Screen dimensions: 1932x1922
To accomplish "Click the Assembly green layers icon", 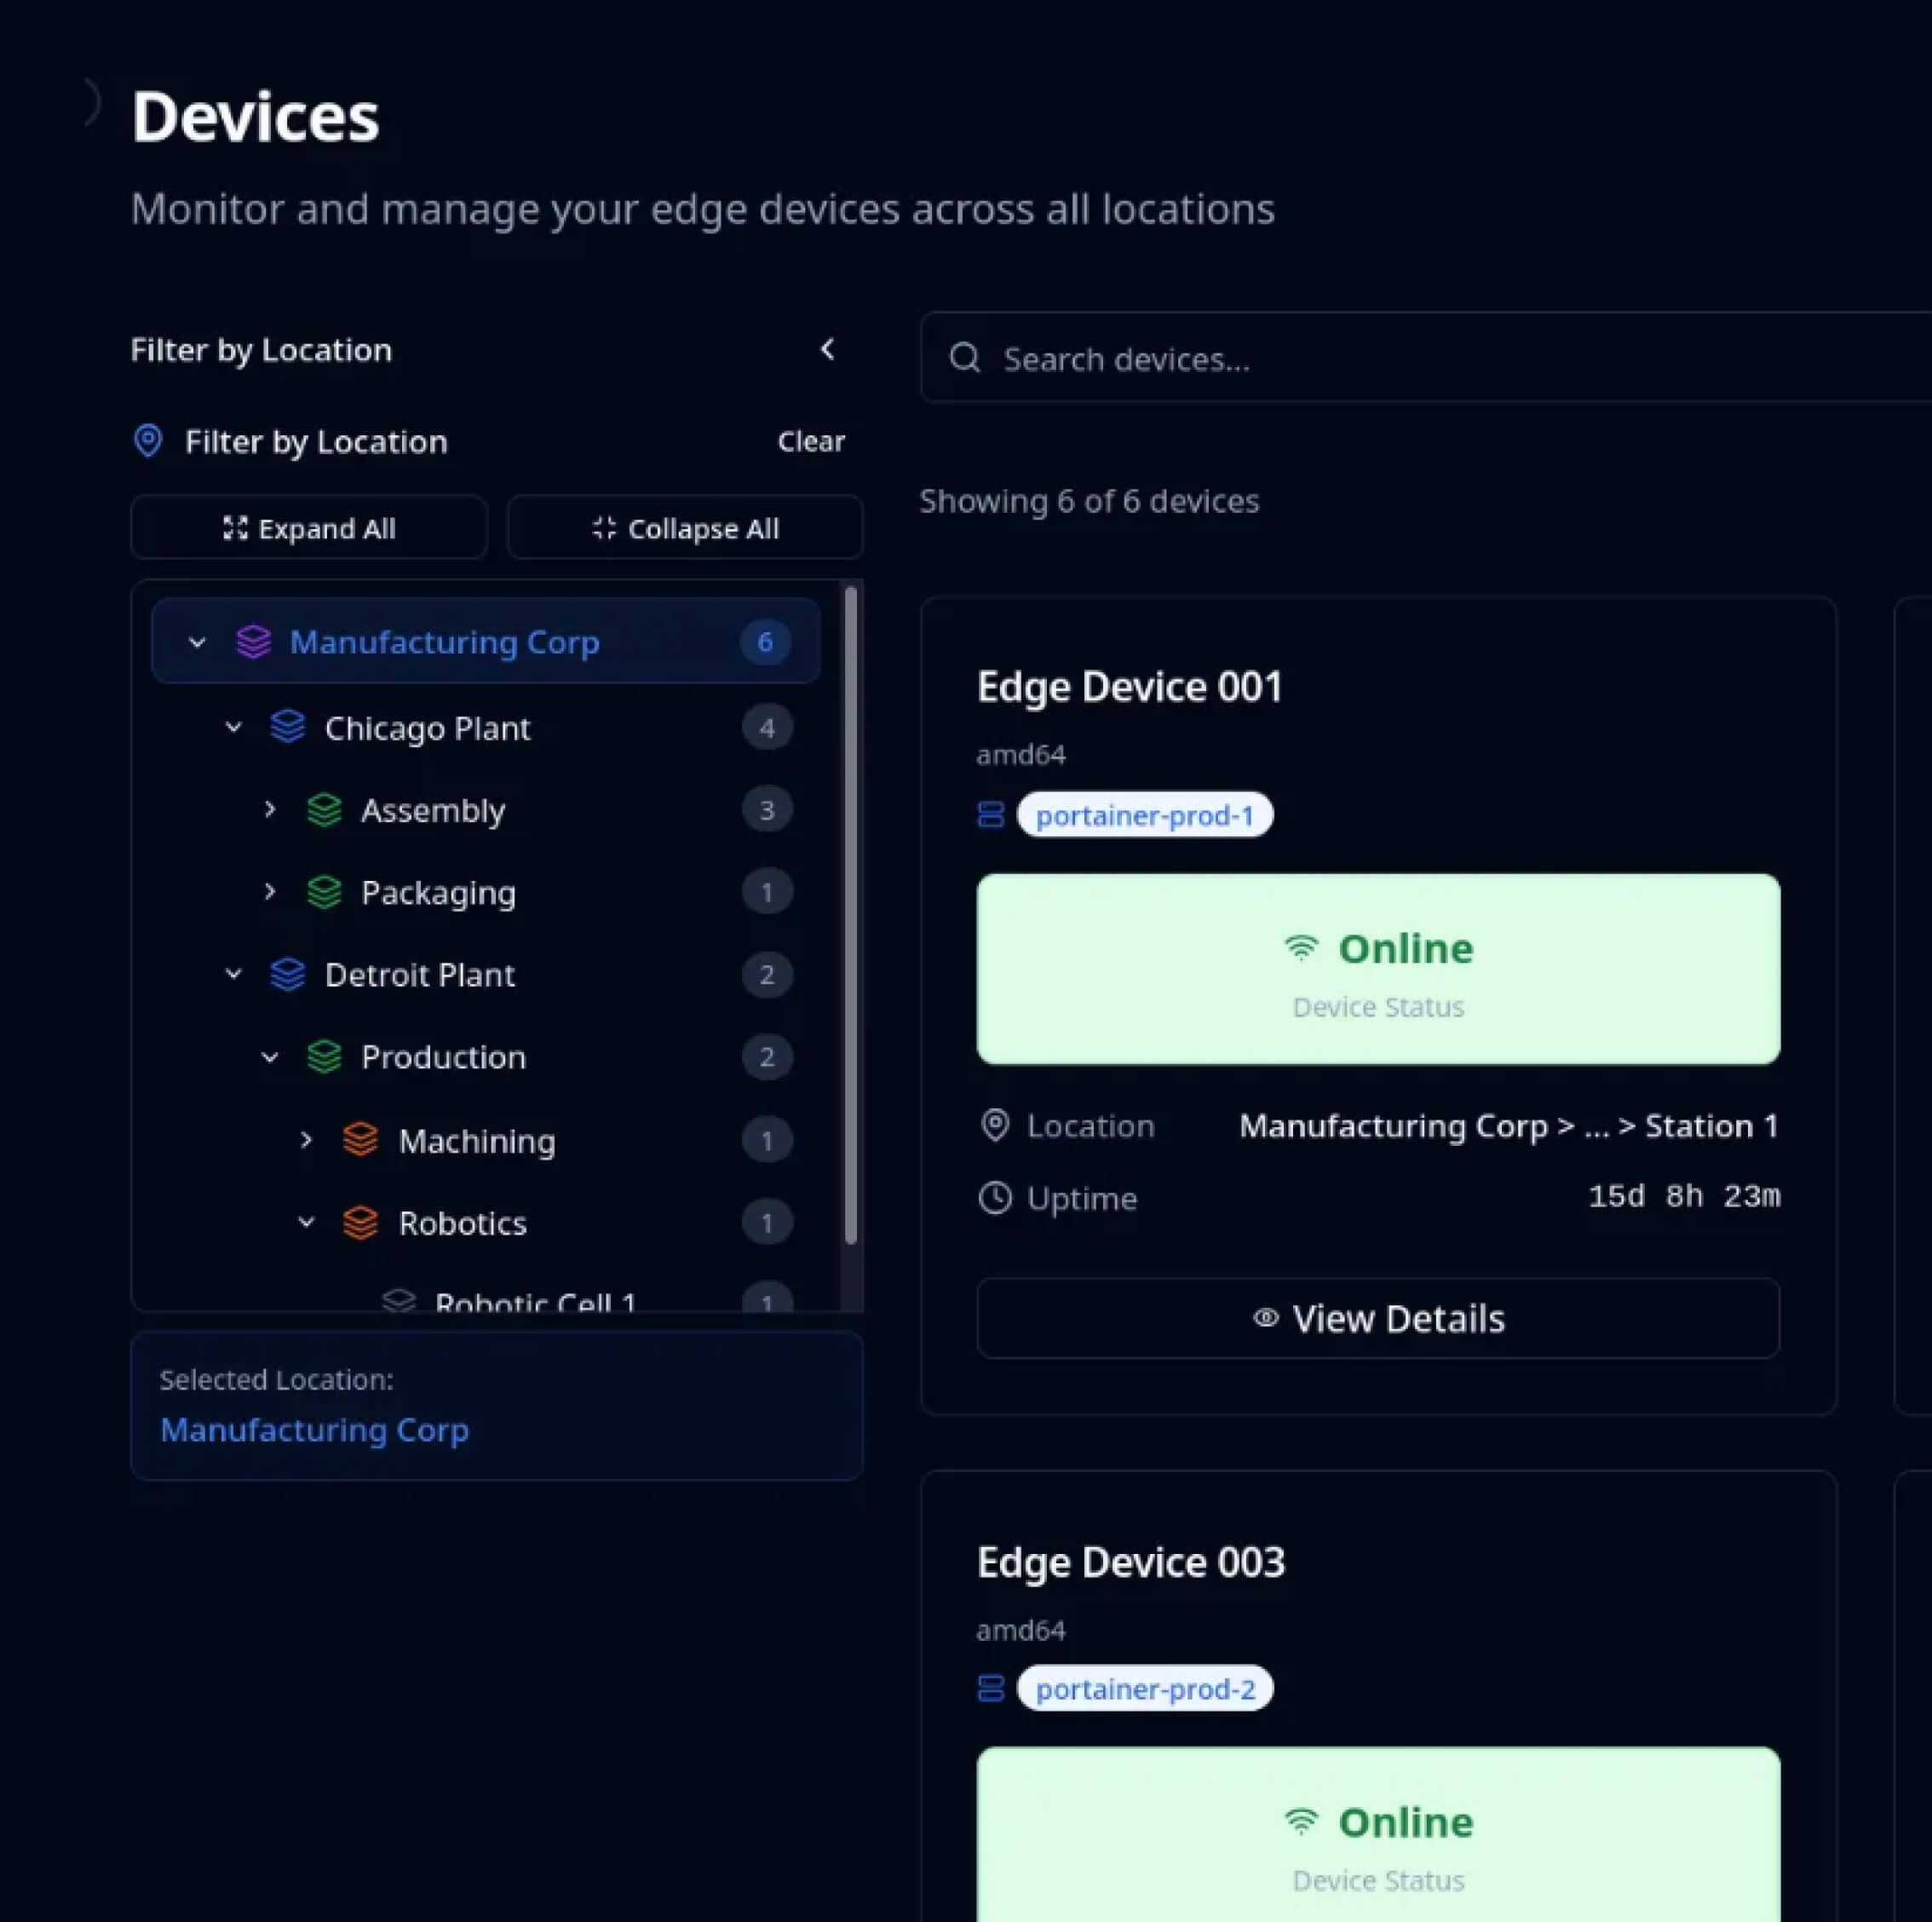I will click(x=324, y=809).
